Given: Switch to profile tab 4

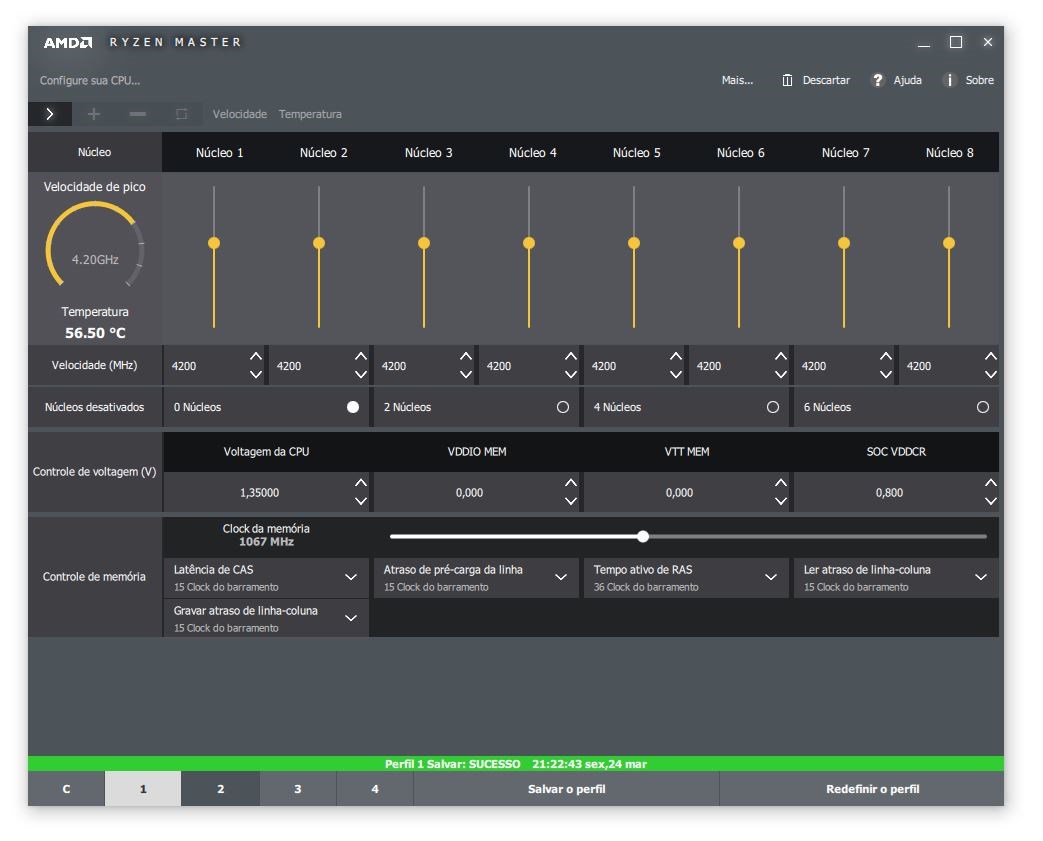Looking at the screenshot, I should click(x=374, y=789).
